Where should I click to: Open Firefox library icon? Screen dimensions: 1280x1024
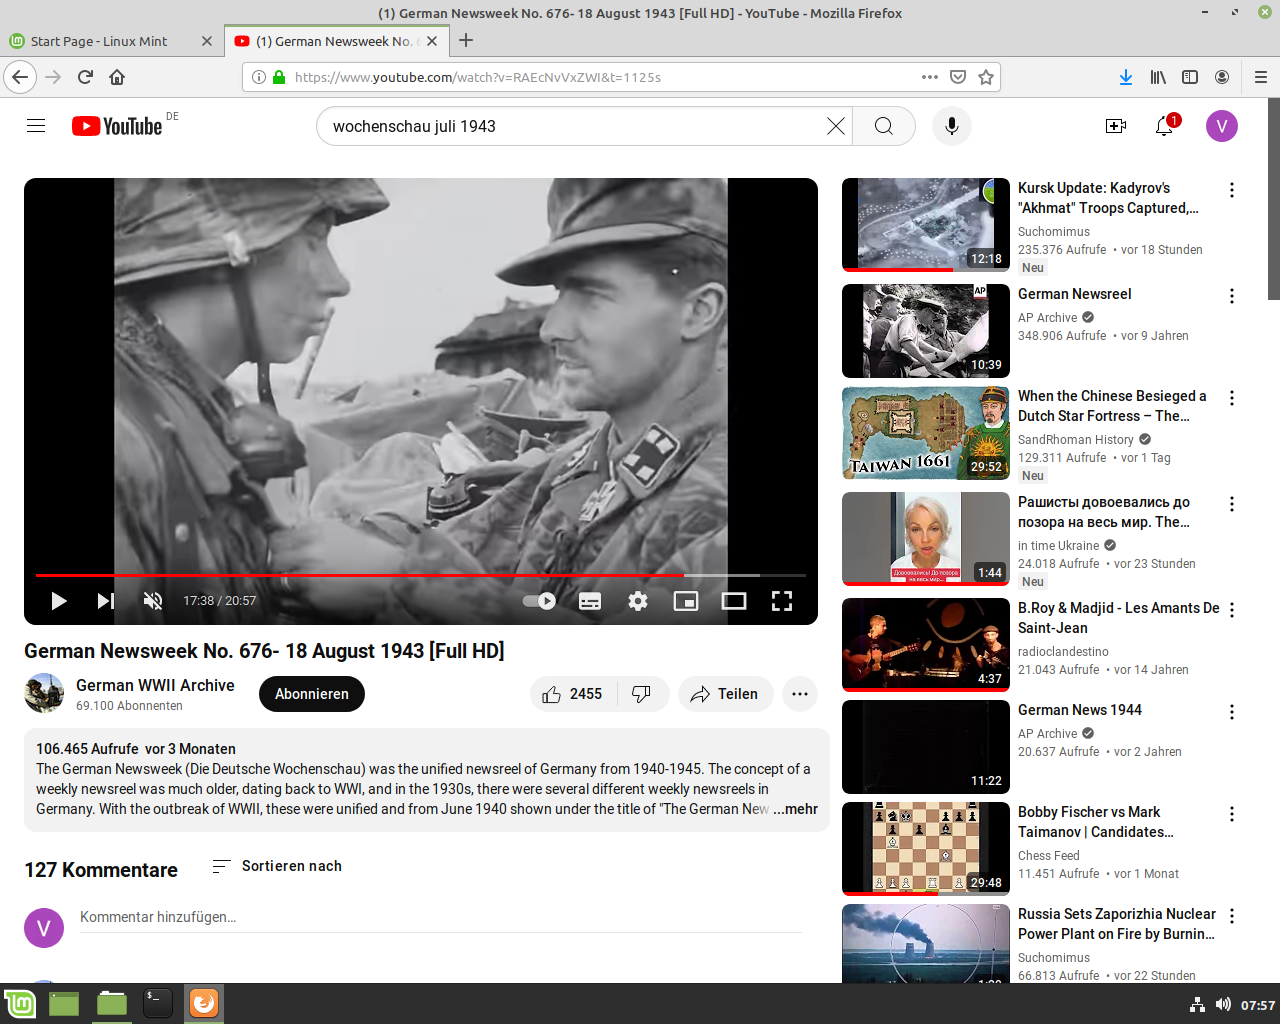coord(1158,77)
